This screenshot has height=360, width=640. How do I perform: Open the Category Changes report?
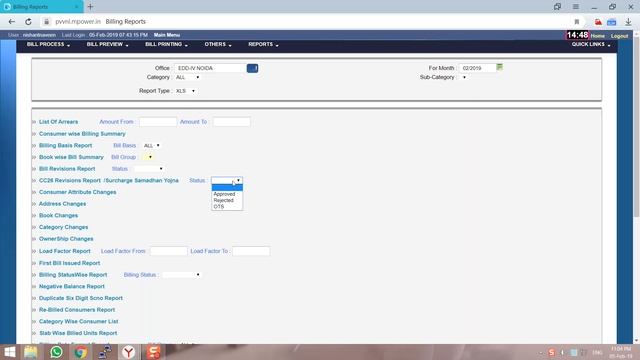pos(63,227)
